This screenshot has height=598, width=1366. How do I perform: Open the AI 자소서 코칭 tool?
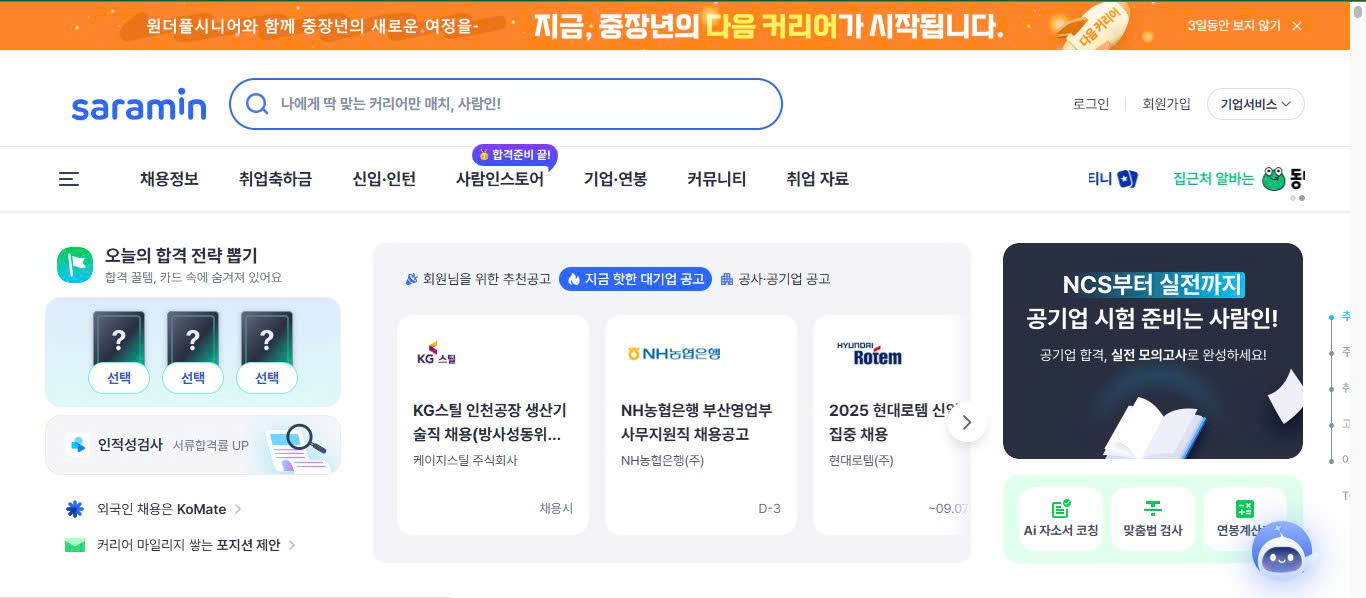[1060, 519]
